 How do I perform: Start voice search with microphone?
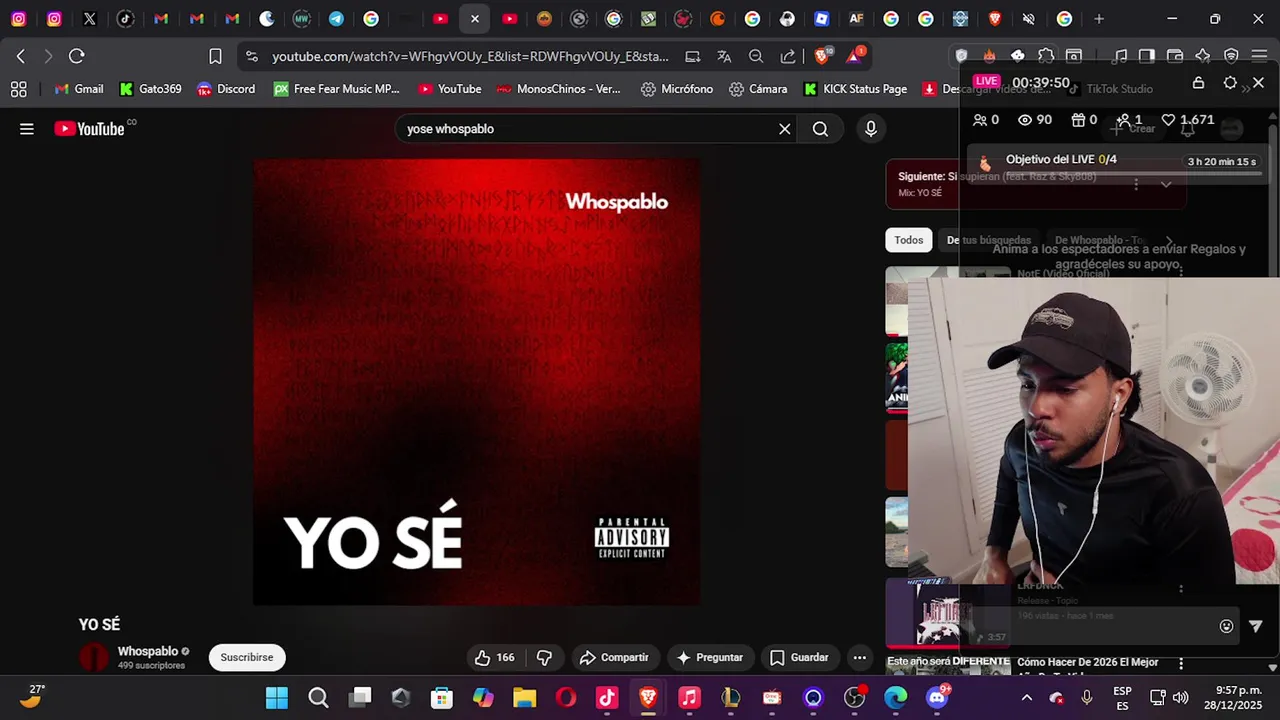coord(871,129)
